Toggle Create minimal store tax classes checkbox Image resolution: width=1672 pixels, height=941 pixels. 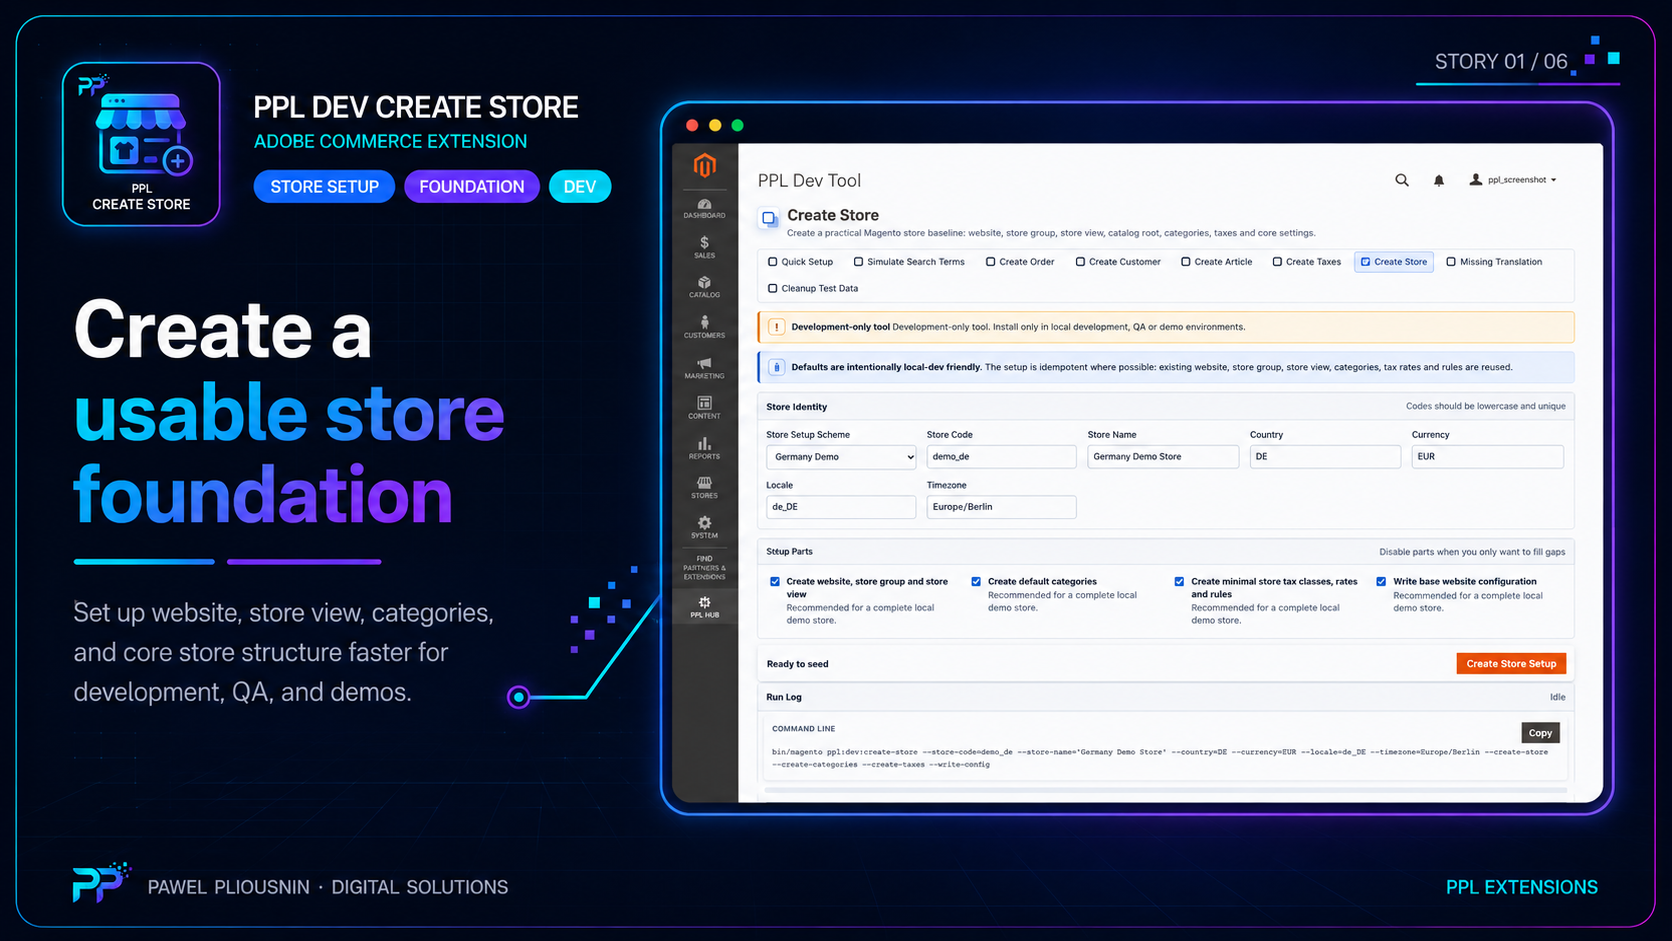(1179, 581)
